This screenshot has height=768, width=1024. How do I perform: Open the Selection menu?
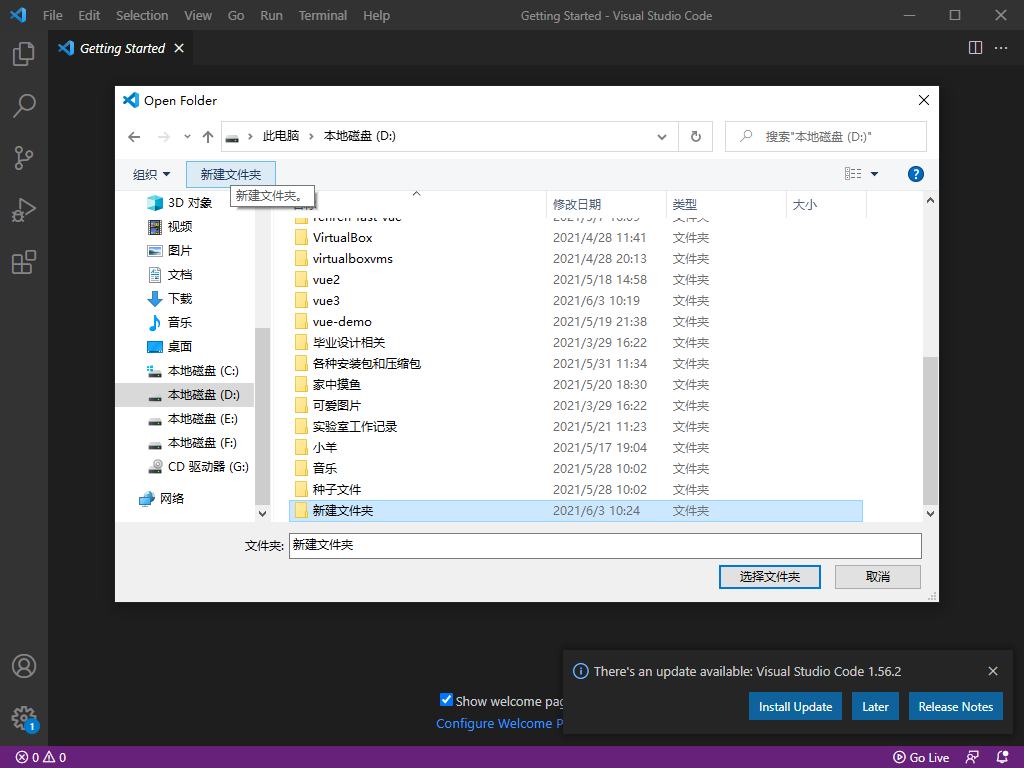[x=142, y=15]
